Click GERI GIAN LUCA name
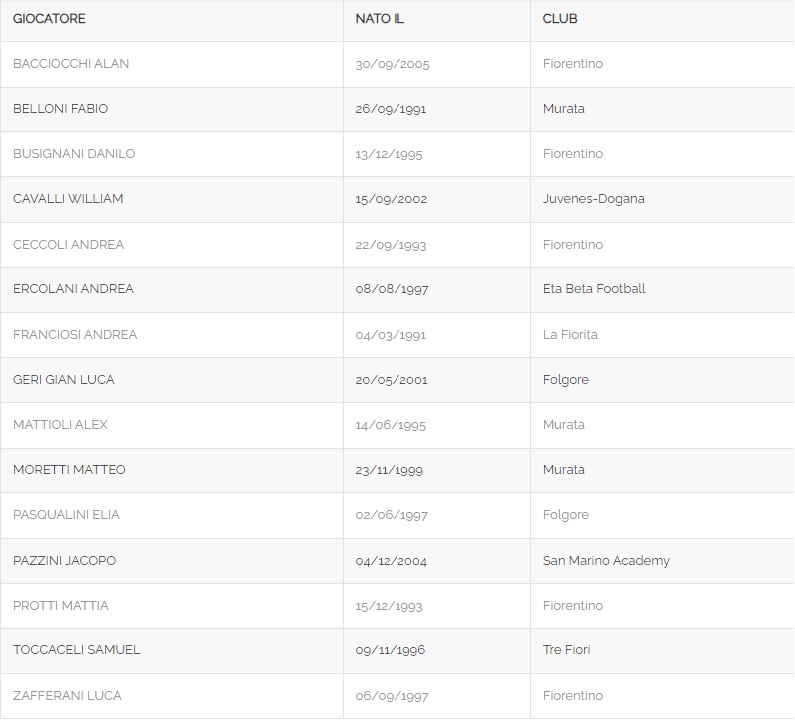This screenshot has width=795, height=726. pyautogui.click(x=64, y=380)
